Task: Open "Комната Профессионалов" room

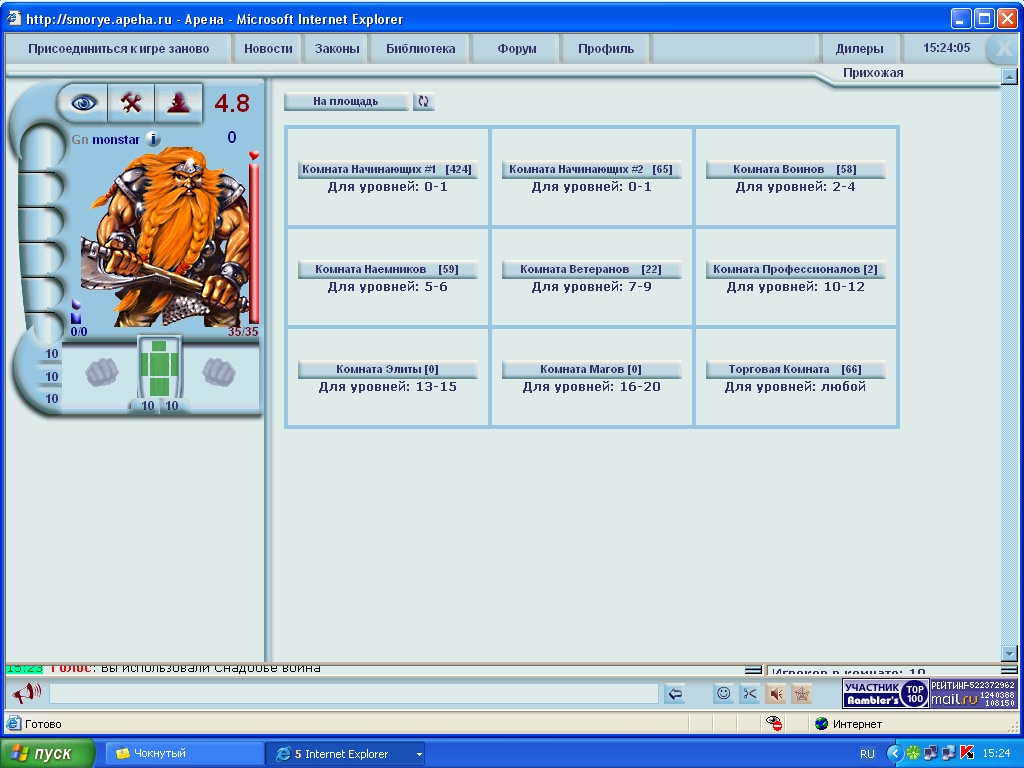Action: pyautogui.click(x=795, y=269)
